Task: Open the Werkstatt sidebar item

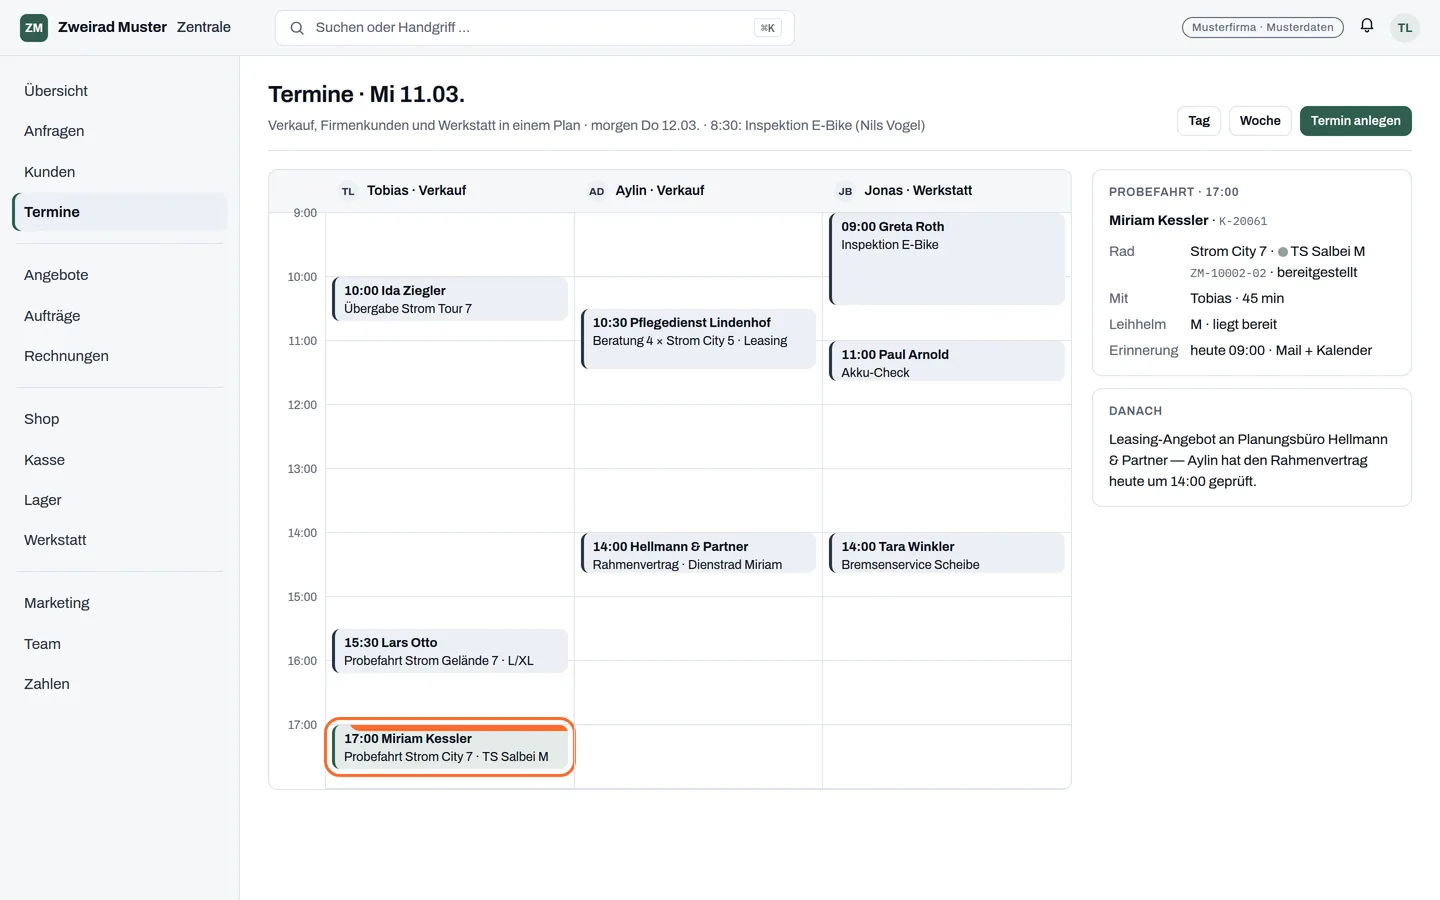Action: tap(120, 540)
